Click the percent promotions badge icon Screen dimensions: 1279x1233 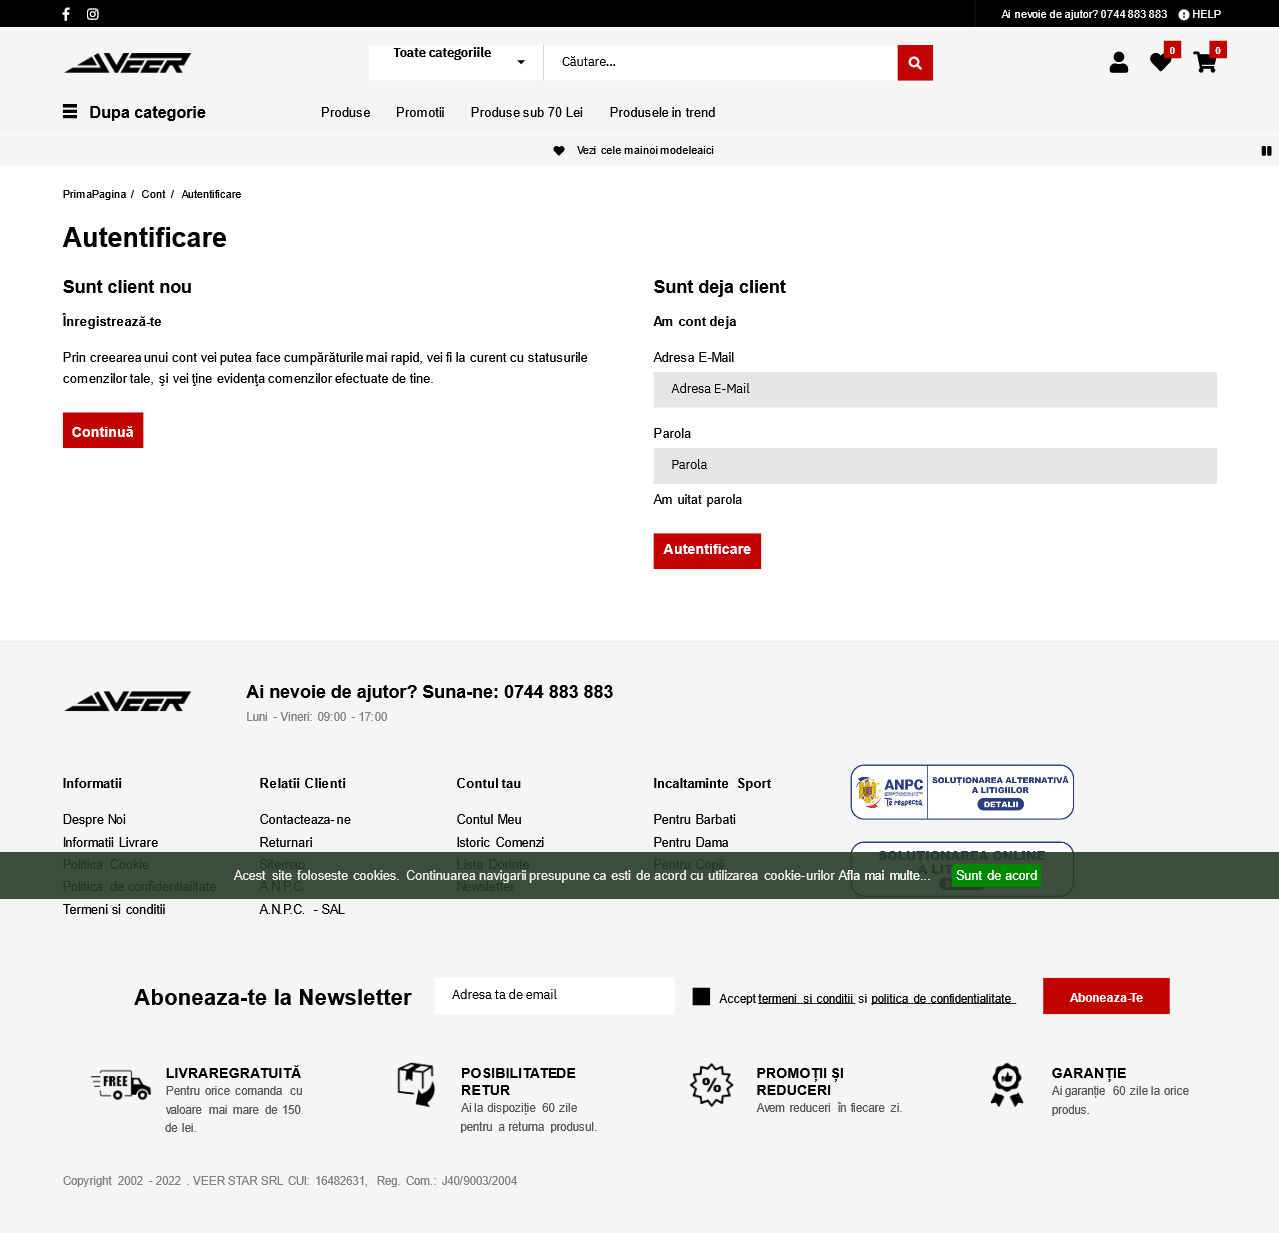pyautogui.click(x=711, y=1085)
